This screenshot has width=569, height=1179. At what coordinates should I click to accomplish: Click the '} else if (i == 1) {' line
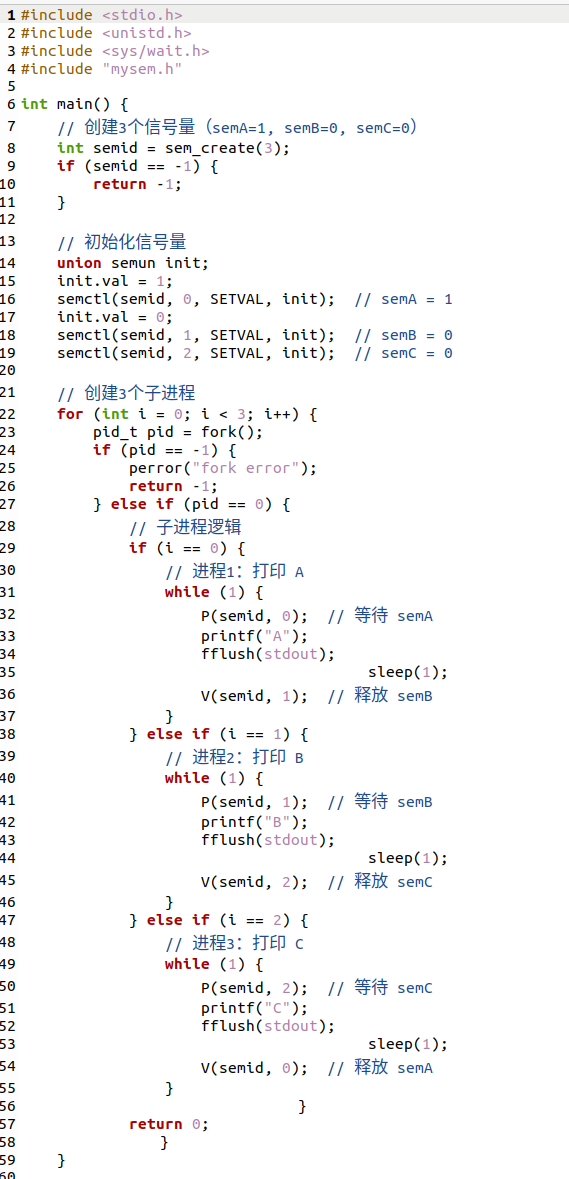[219, 733]
